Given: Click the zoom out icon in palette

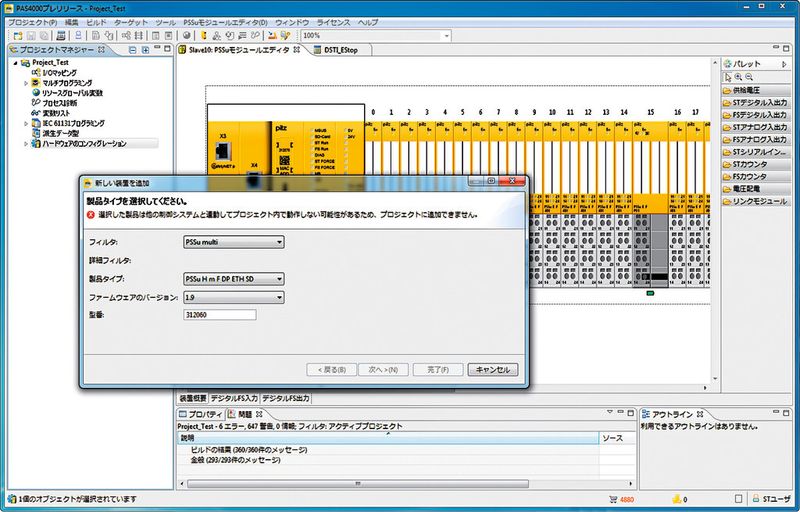Looking at the screenshot, I should click(x=748, y=77).
